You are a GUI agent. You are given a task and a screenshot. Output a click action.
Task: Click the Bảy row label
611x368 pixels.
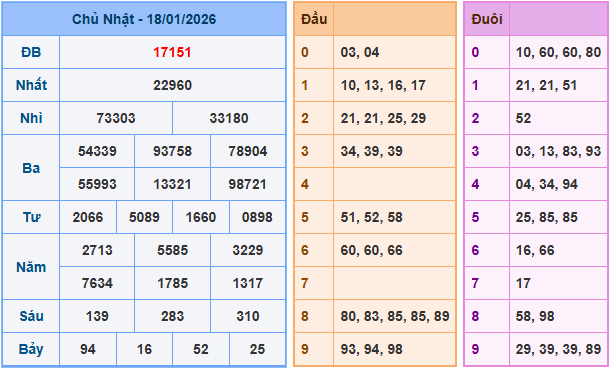tap(31, 349)
